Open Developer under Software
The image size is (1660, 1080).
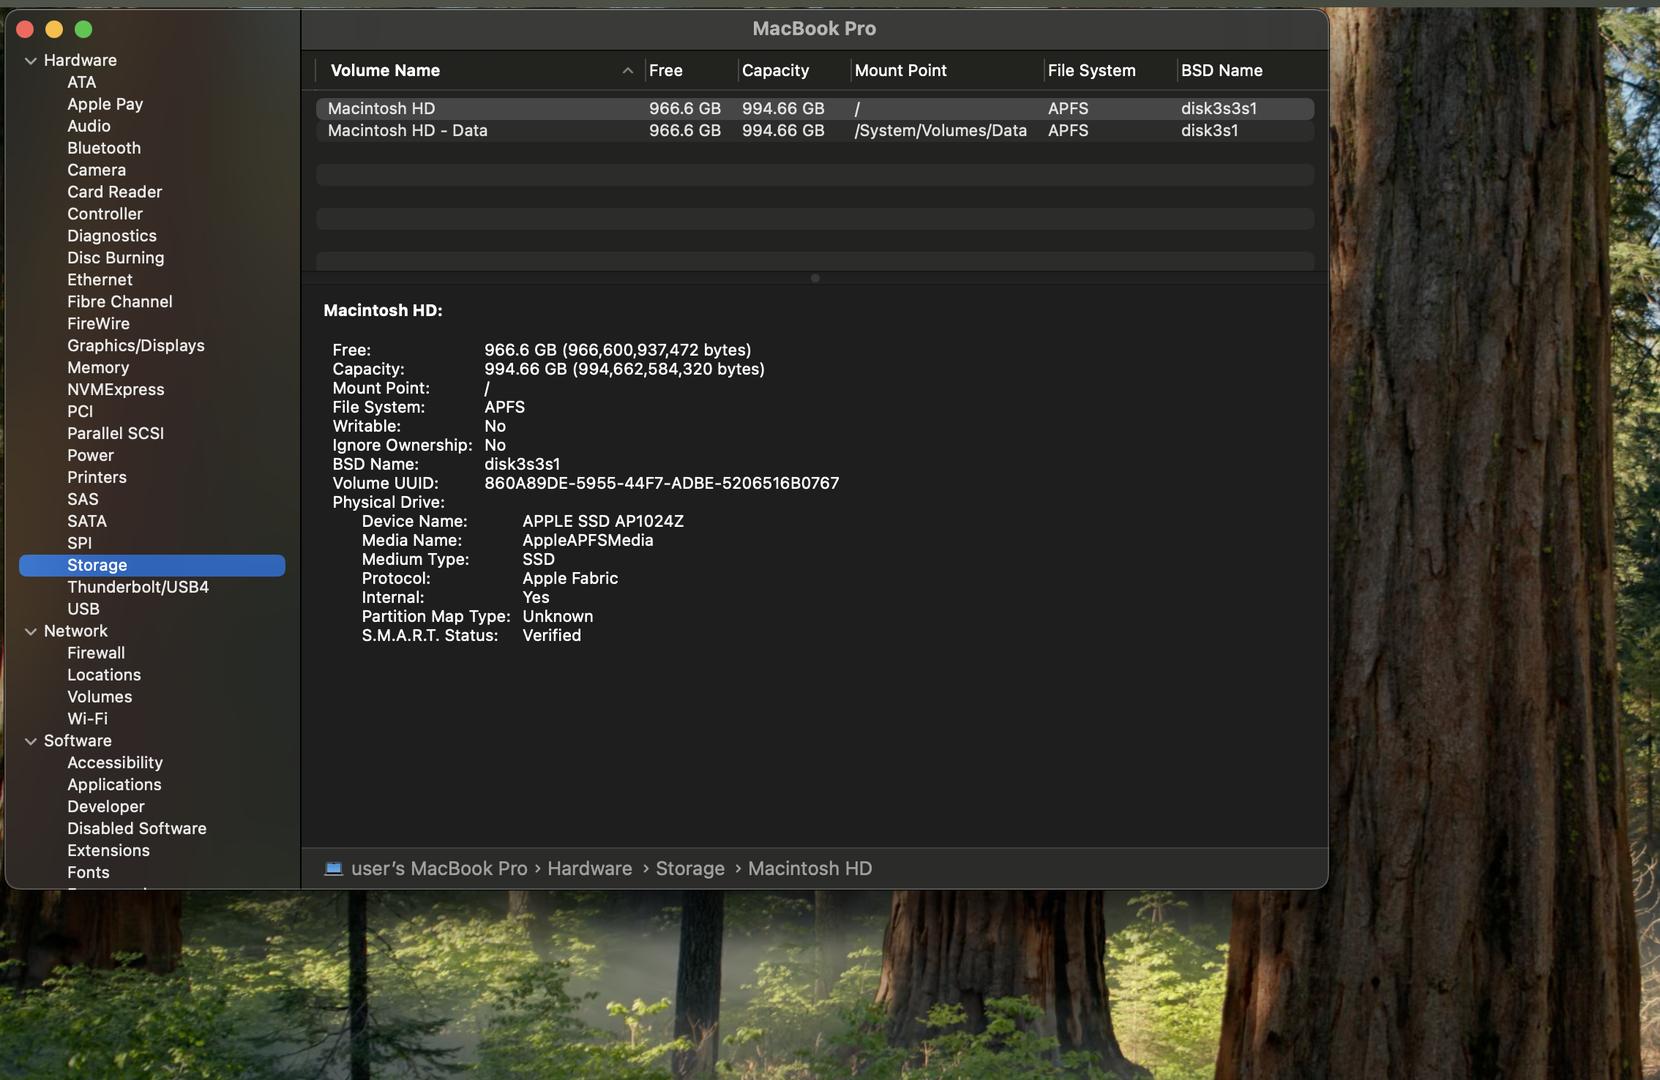(x=106, y=808)
